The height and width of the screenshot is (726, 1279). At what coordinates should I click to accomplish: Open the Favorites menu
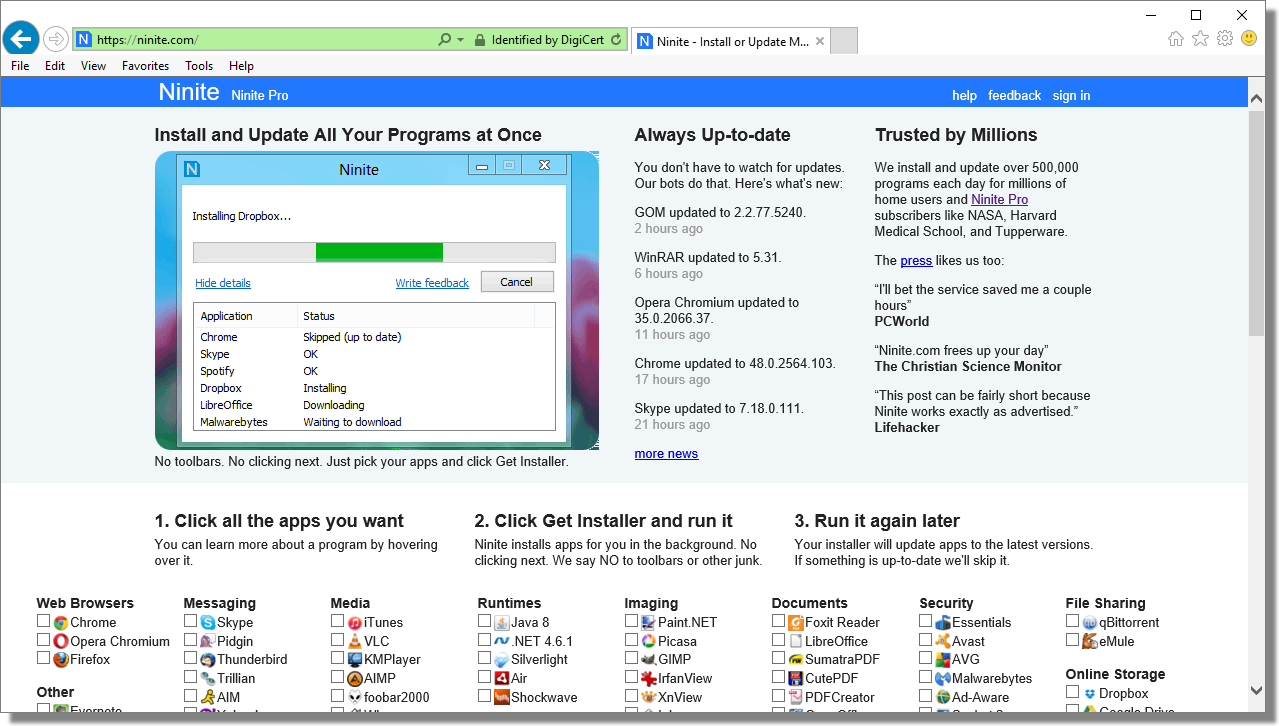pyautogui.click(x=145, y=66)
